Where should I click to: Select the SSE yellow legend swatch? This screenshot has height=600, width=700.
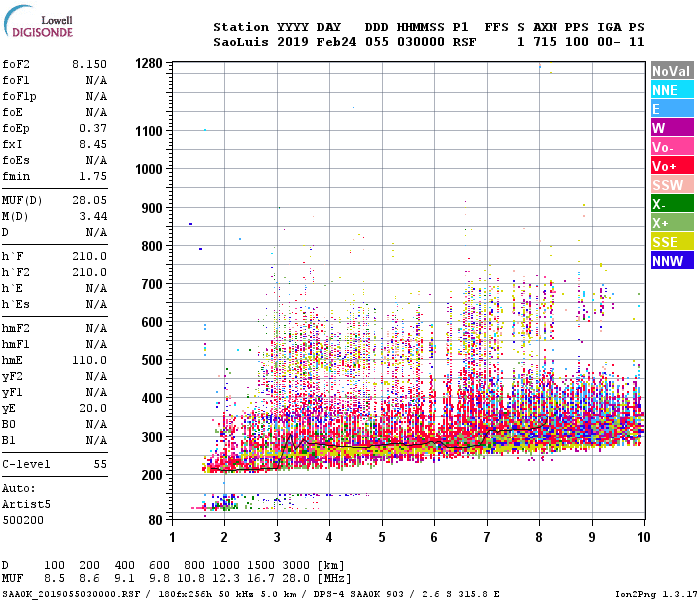[672, 242]
